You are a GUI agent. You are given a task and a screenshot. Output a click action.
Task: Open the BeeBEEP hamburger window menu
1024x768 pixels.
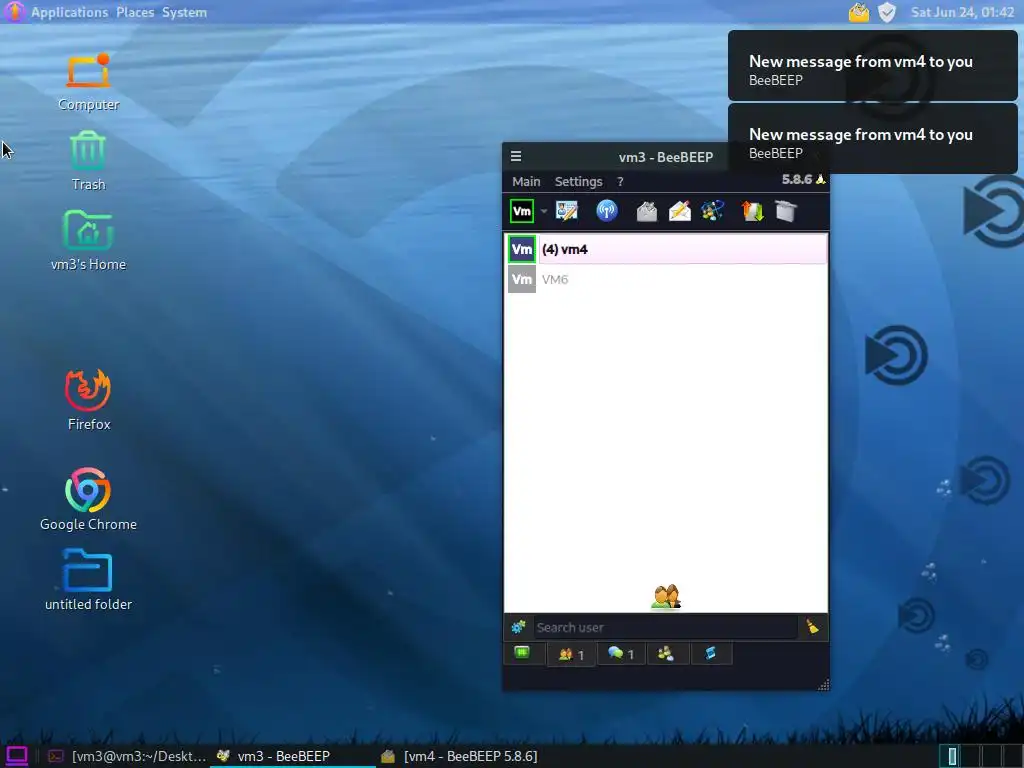click(516, 156)
